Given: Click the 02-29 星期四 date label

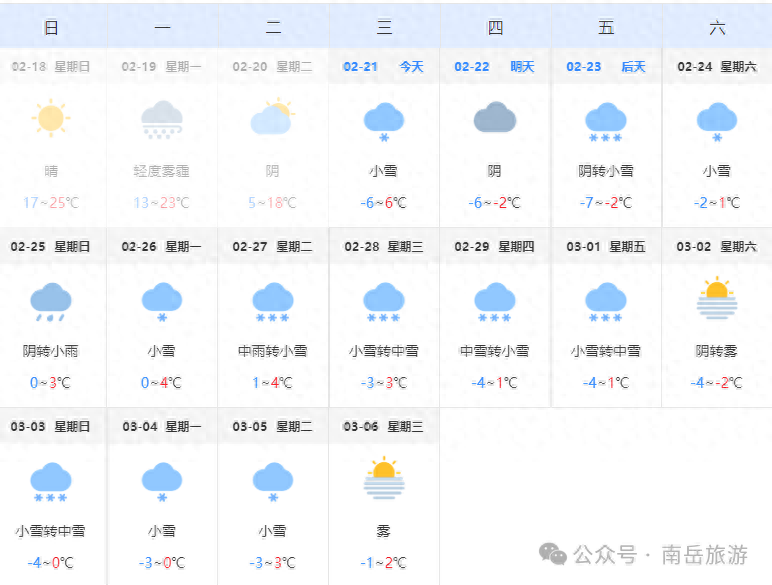Looking at the screenshot, I should tap(495, 246).
